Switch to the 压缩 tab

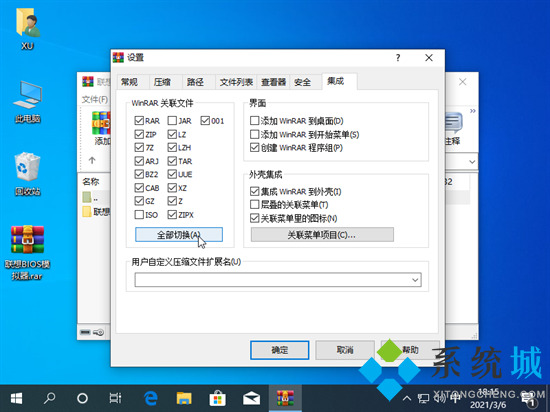[x=165, y=82]
